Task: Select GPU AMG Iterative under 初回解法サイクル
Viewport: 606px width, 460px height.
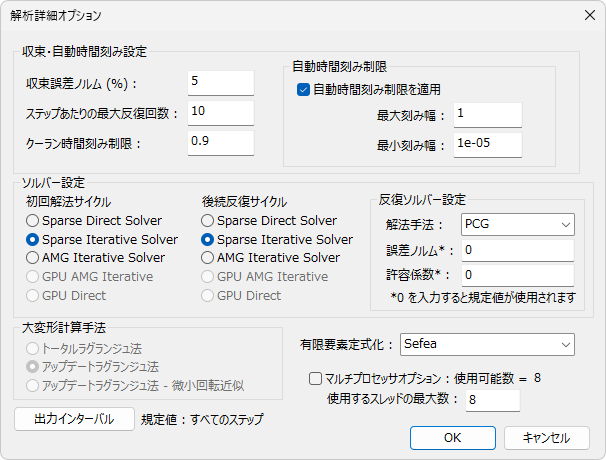Action: click(x=32, y=277)
